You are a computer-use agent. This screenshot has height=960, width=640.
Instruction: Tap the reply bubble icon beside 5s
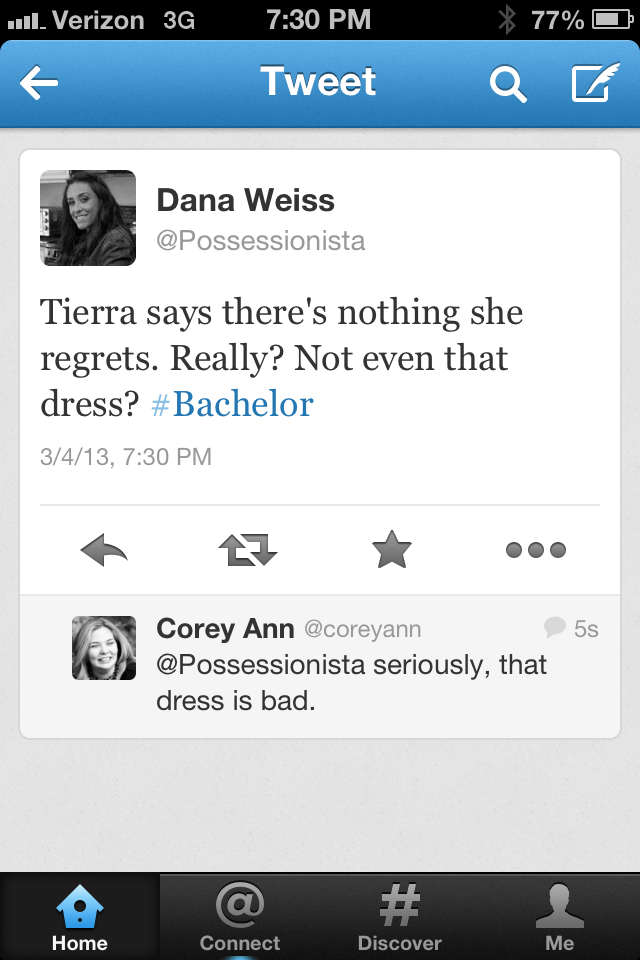554,627
